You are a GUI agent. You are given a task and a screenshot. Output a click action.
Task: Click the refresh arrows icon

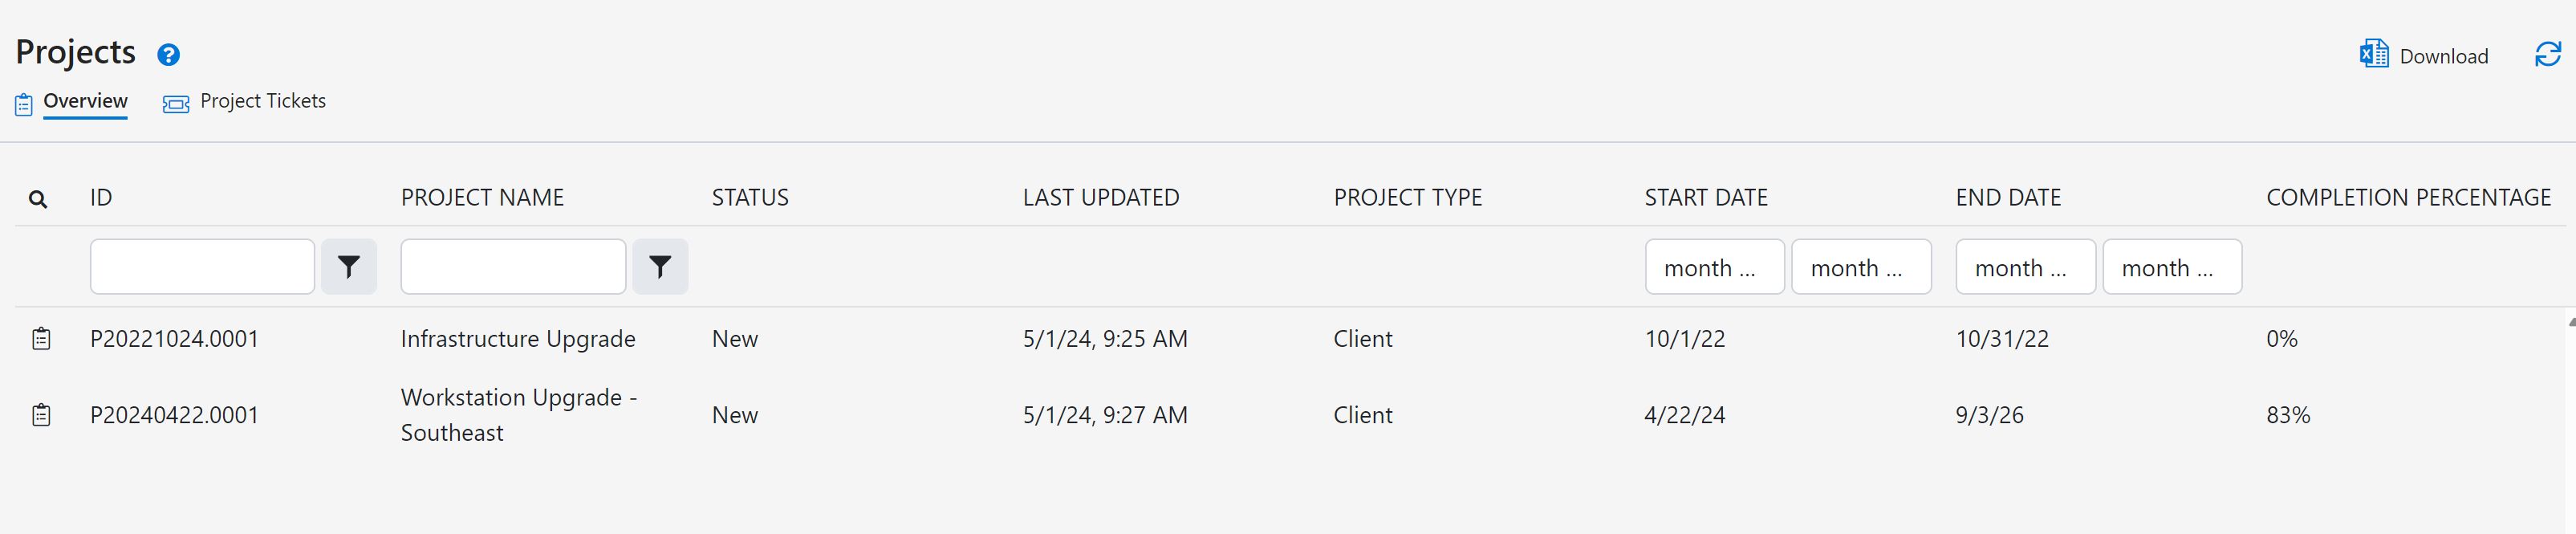coord(2547,55)
